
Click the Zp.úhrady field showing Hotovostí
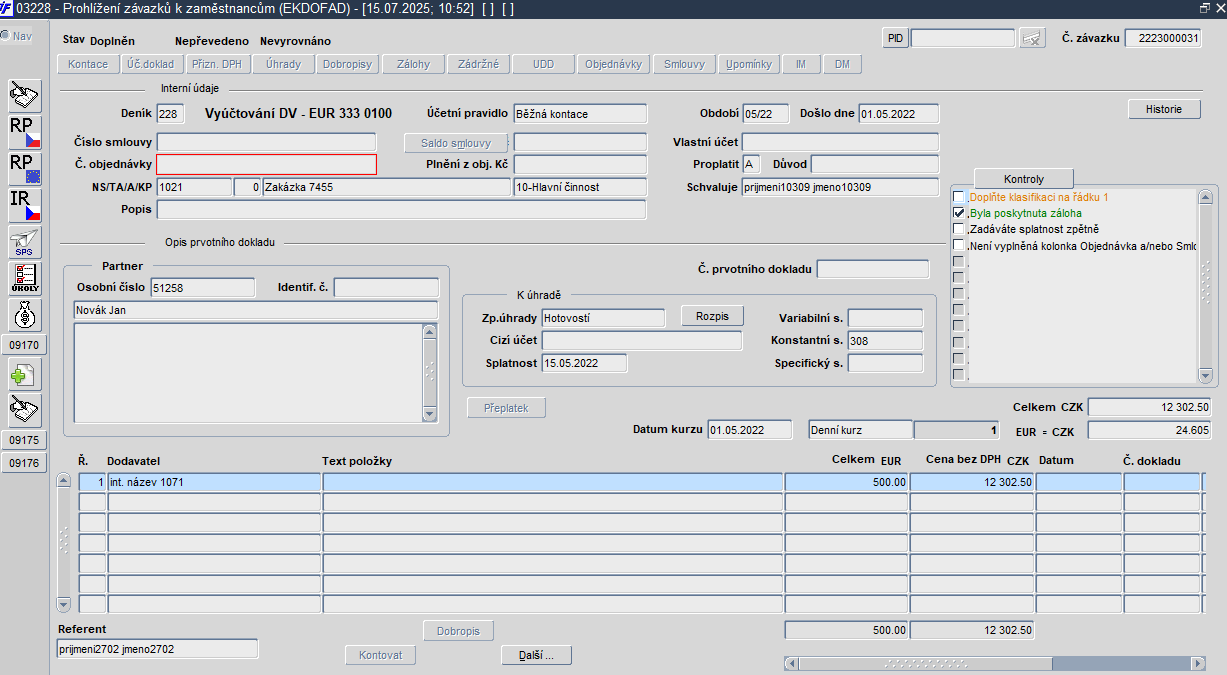603,318
